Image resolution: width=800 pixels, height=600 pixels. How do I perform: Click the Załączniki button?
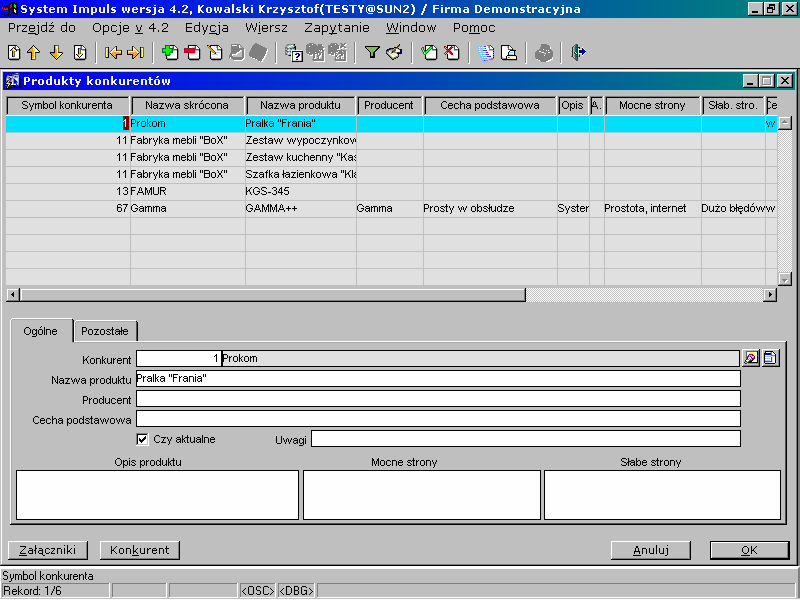coord(47,550)
